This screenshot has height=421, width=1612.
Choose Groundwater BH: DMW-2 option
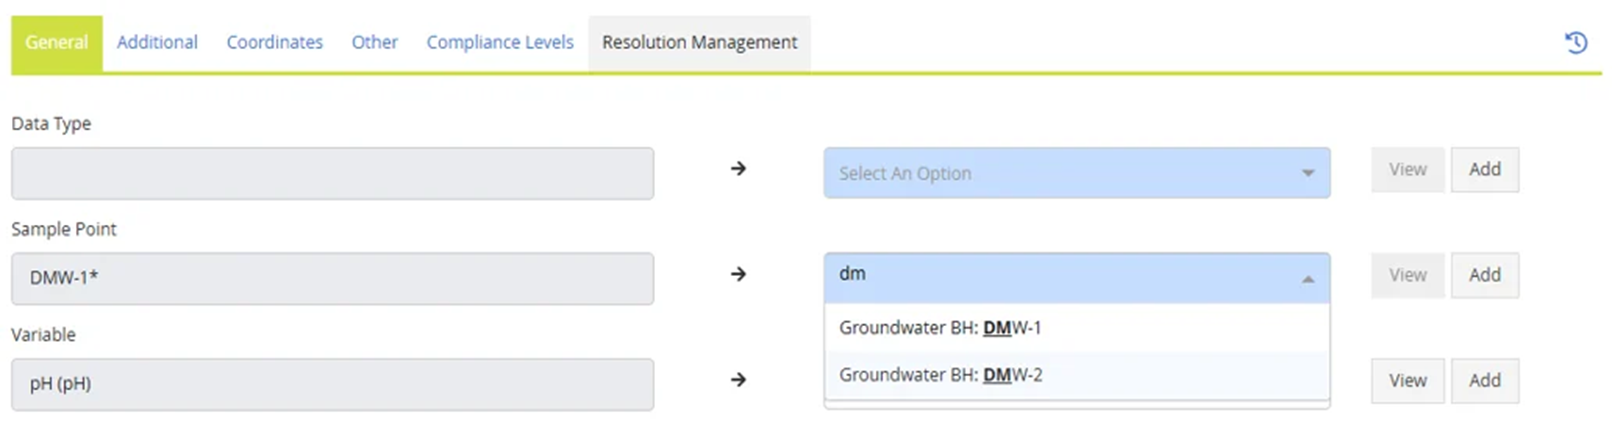coord(940,375)
